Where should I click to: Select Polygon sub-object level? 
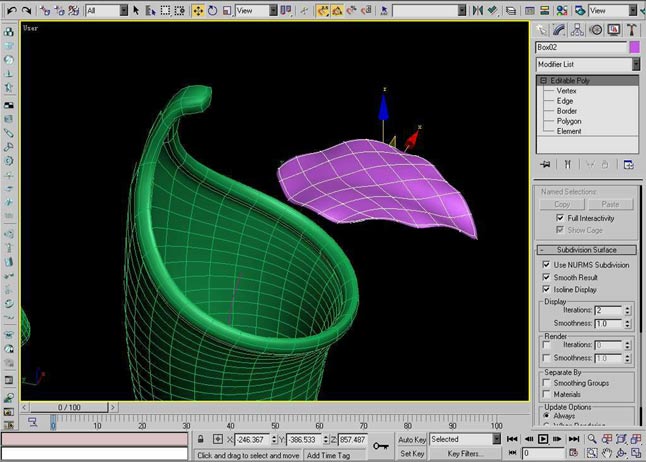[569, 121]
